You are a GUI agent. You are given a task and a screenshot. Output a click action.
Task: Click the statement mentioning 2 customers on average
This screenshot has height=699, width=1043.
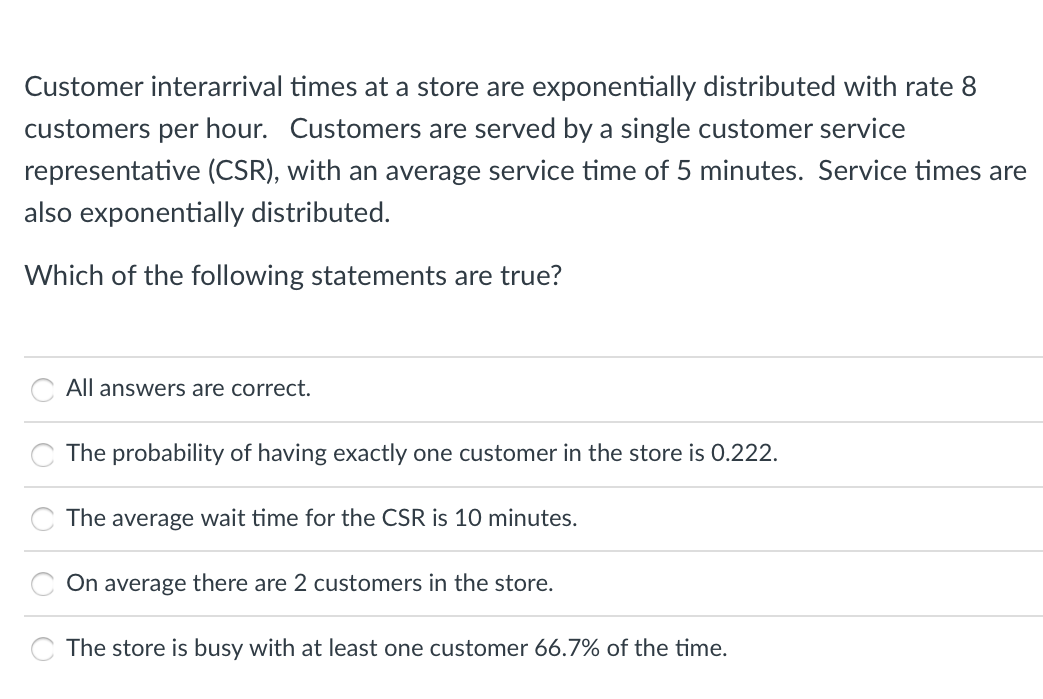pos(310,584)
